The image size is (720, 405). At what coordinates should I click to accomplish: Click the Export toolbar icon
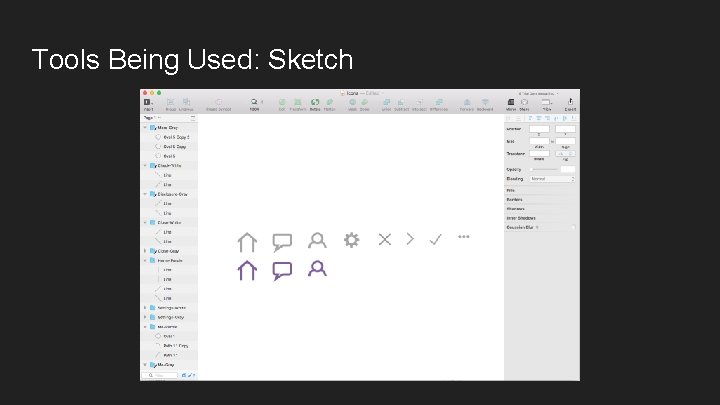click(x=570, y=101)
